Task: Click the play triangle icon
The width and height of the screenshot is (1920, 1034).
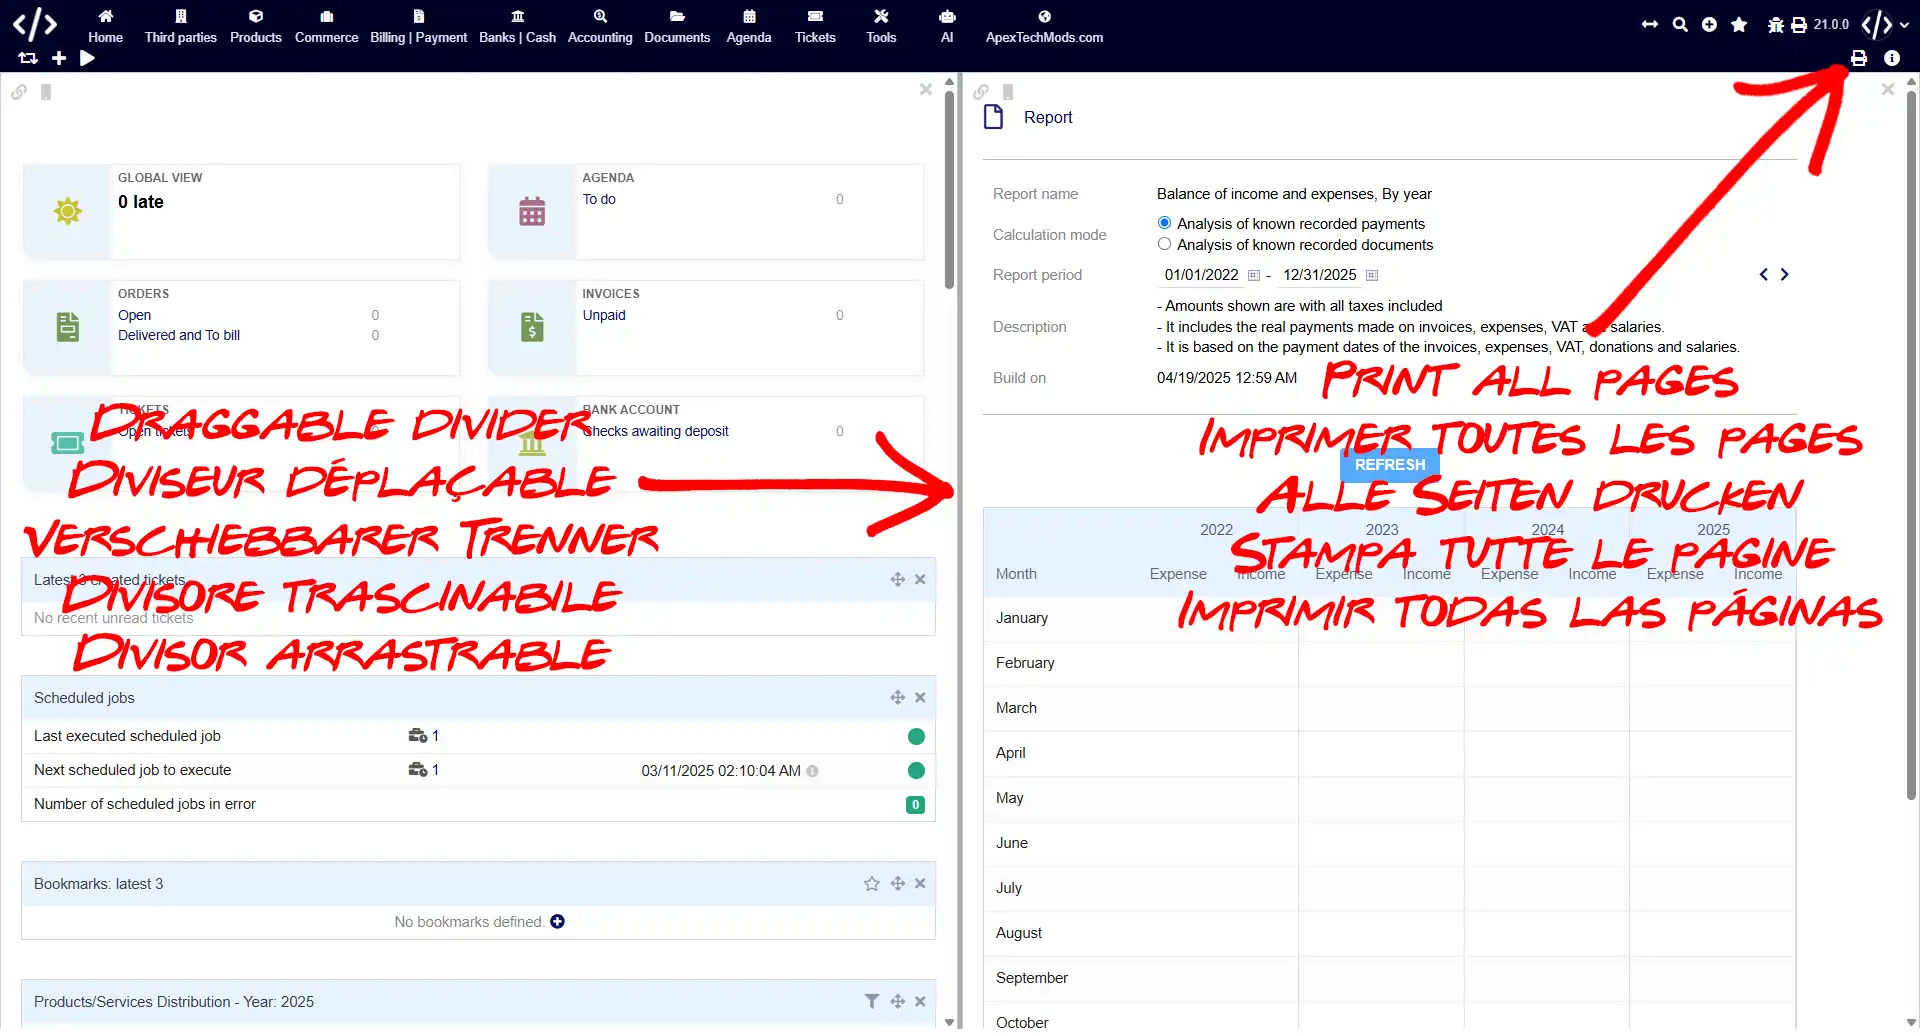Action: click(87, 58)
